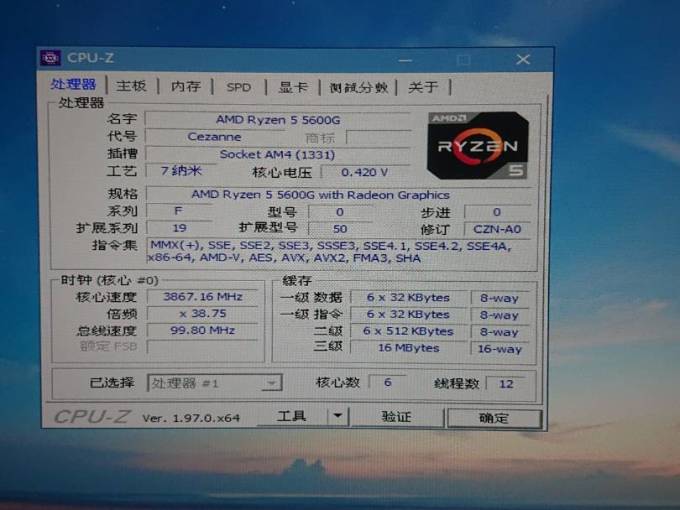Go to the 测试分数 tab
This screenshot has height=510, width=680.
click(358, 88)
